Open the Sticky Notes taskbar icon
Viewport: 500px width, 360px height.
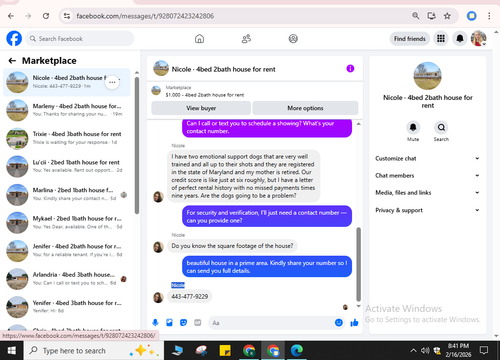[x=225, y=351]
